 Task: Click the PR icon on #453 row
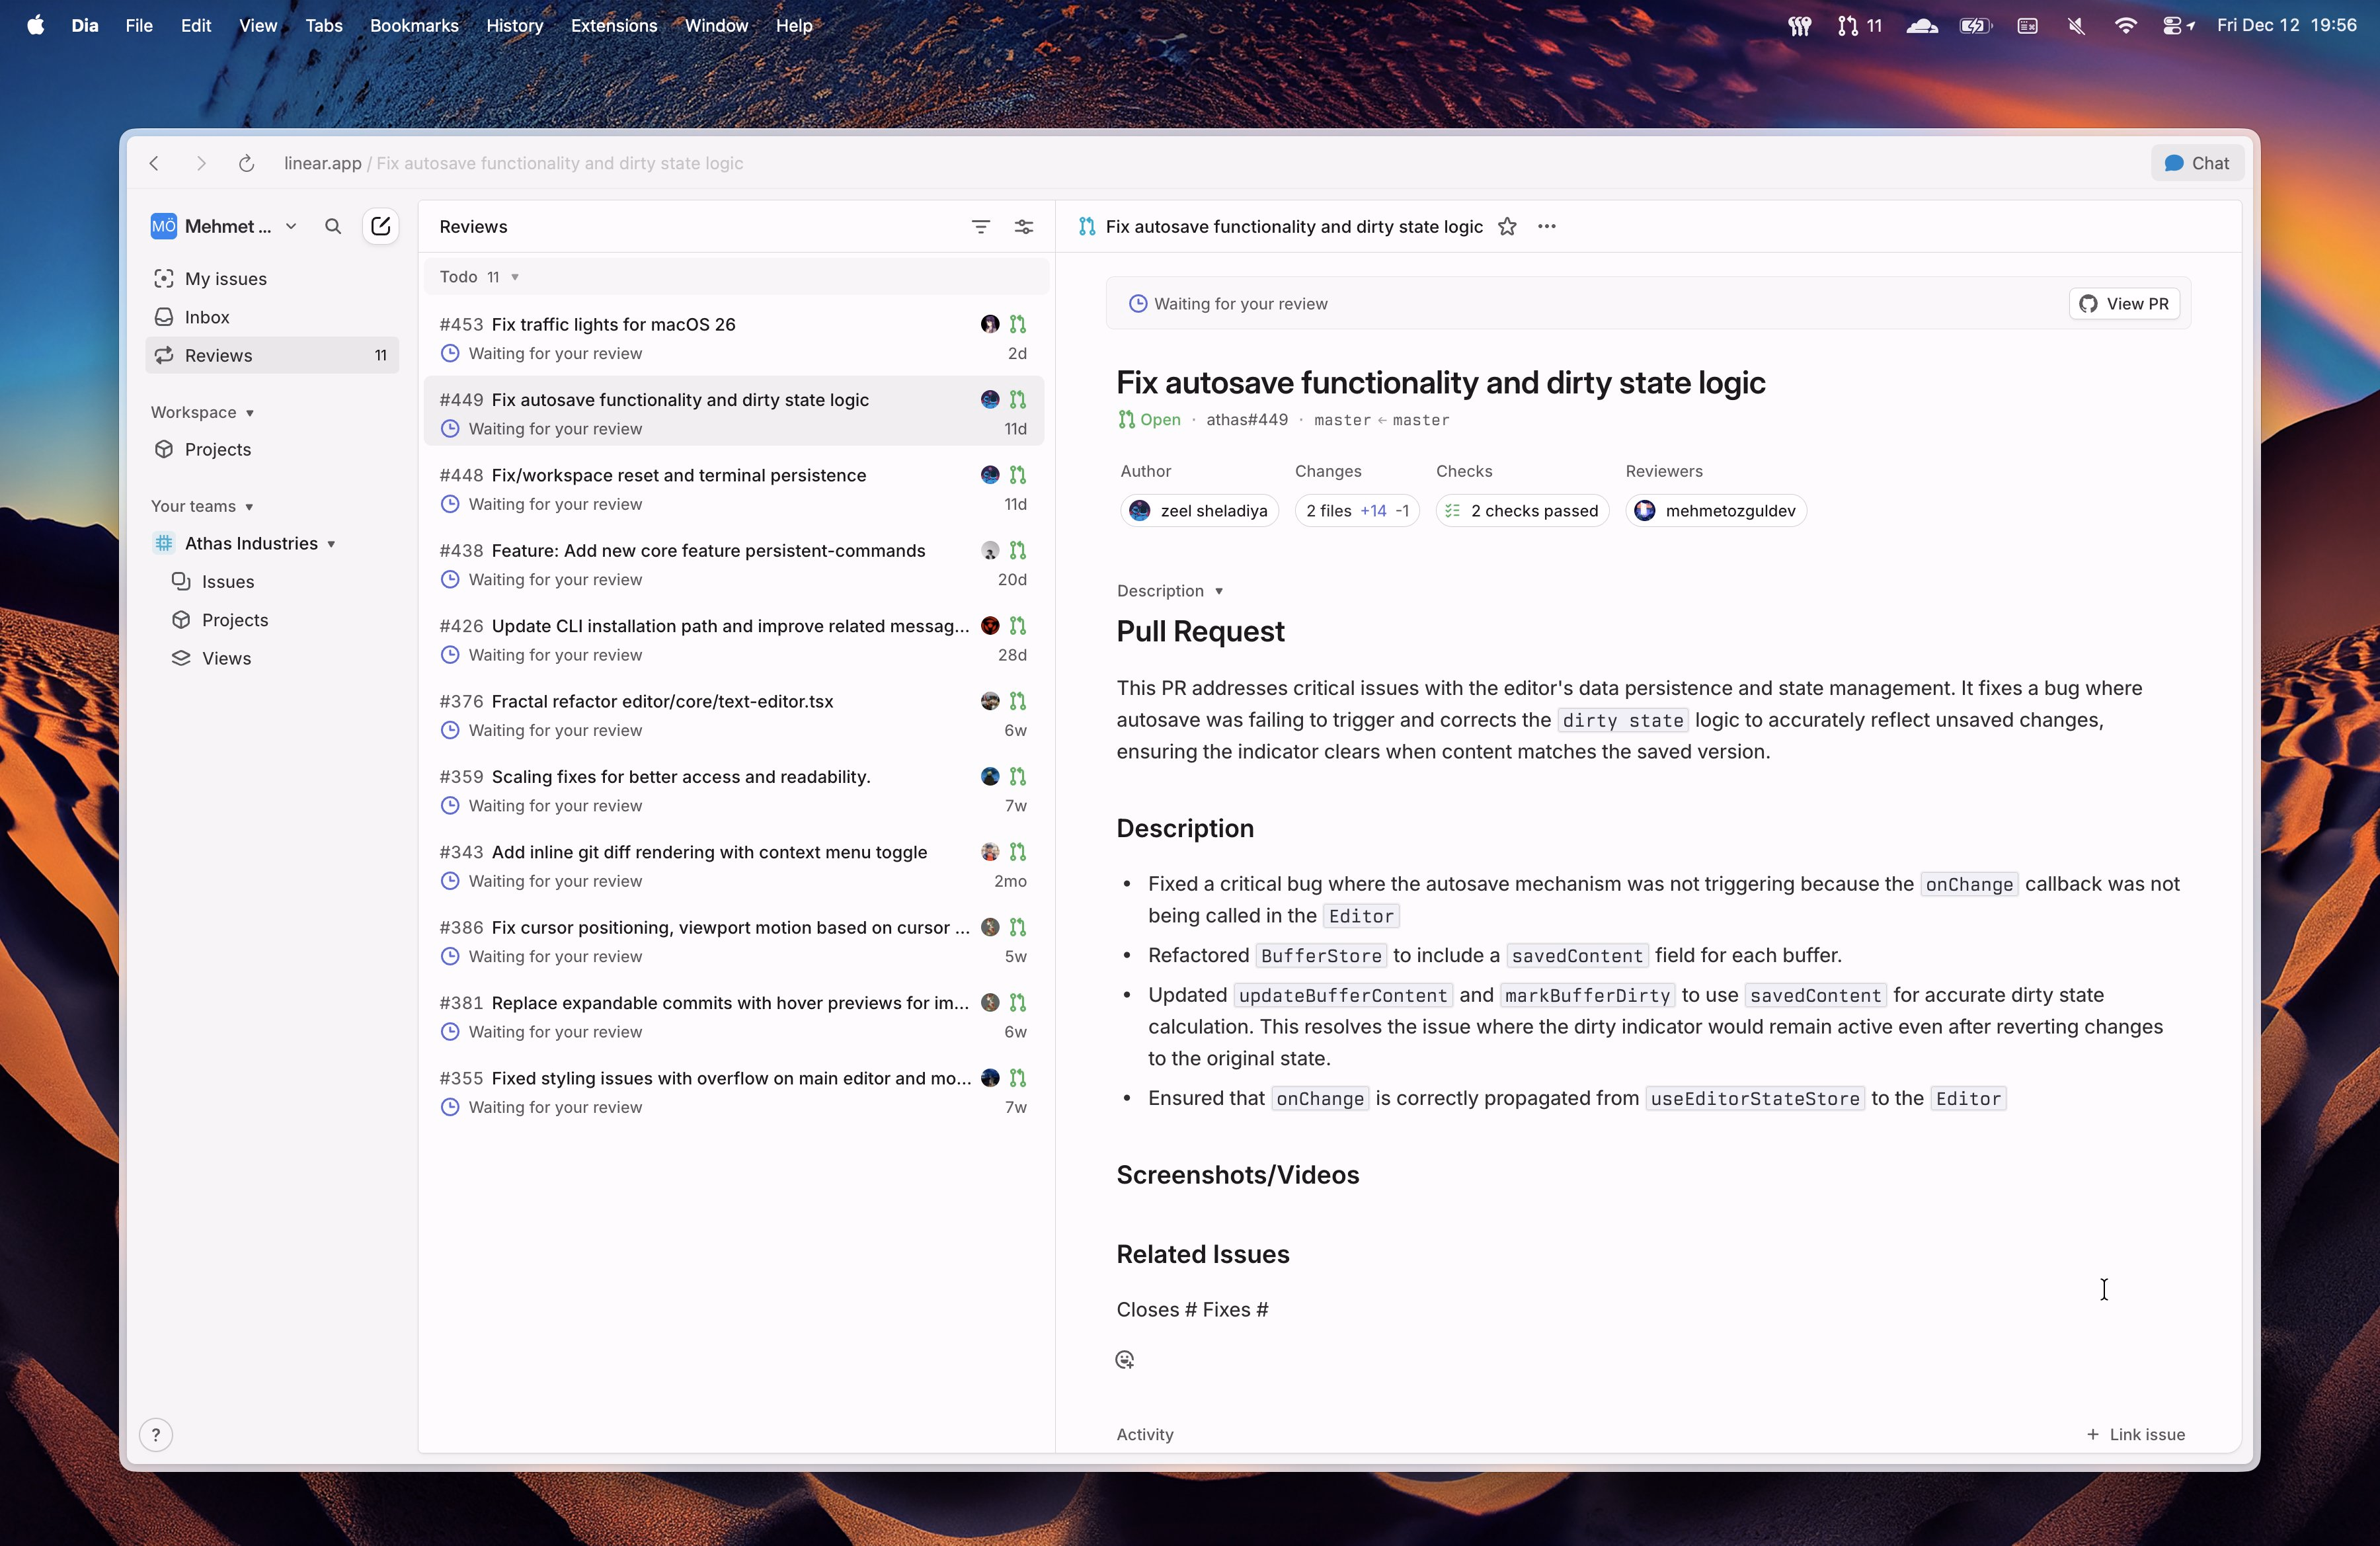coord(1018,324)
